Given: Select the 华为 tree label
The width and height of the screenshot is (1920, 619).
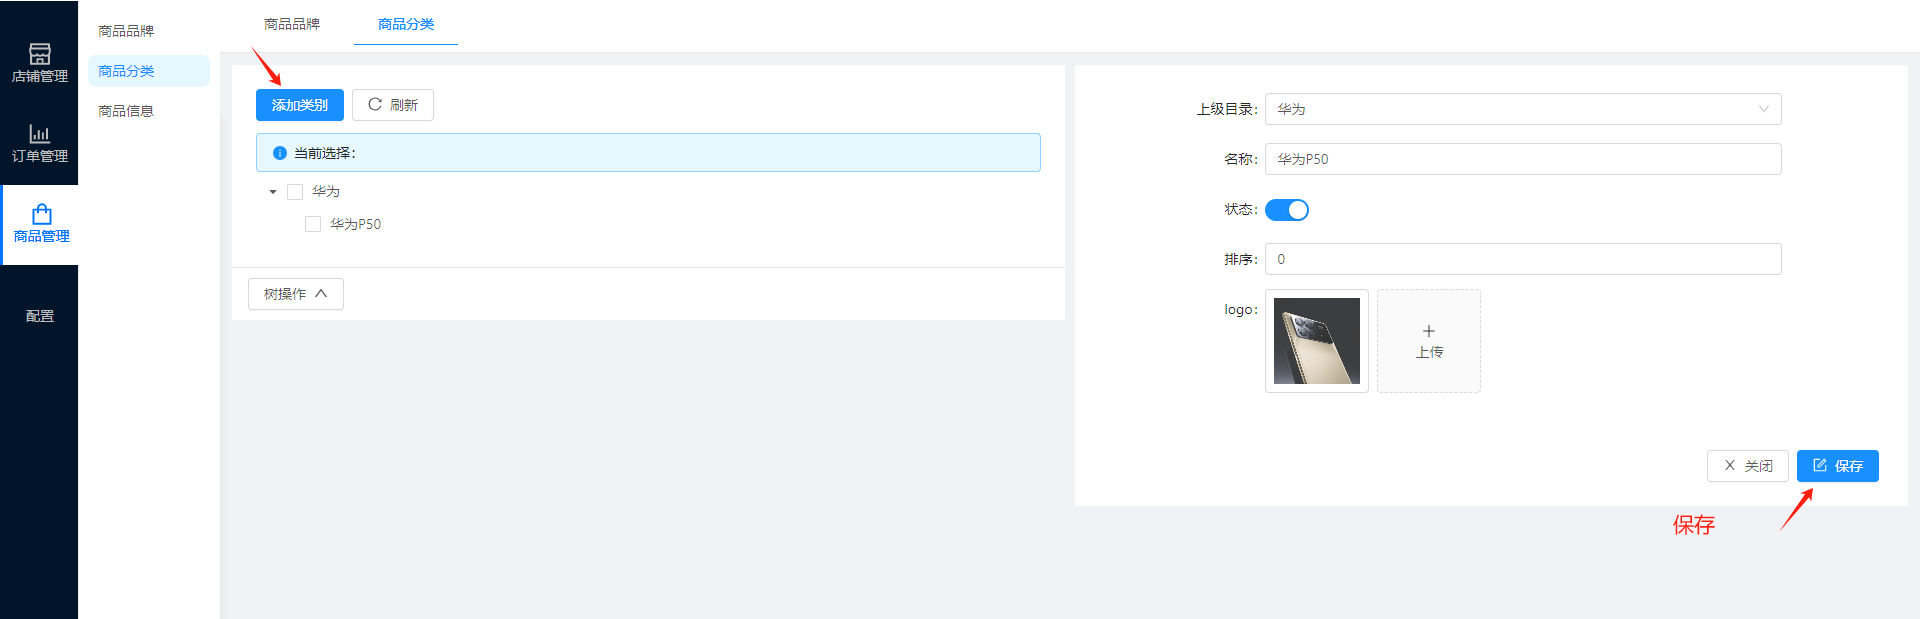Looking at the screenshot, I should click(x=326, y=191).
